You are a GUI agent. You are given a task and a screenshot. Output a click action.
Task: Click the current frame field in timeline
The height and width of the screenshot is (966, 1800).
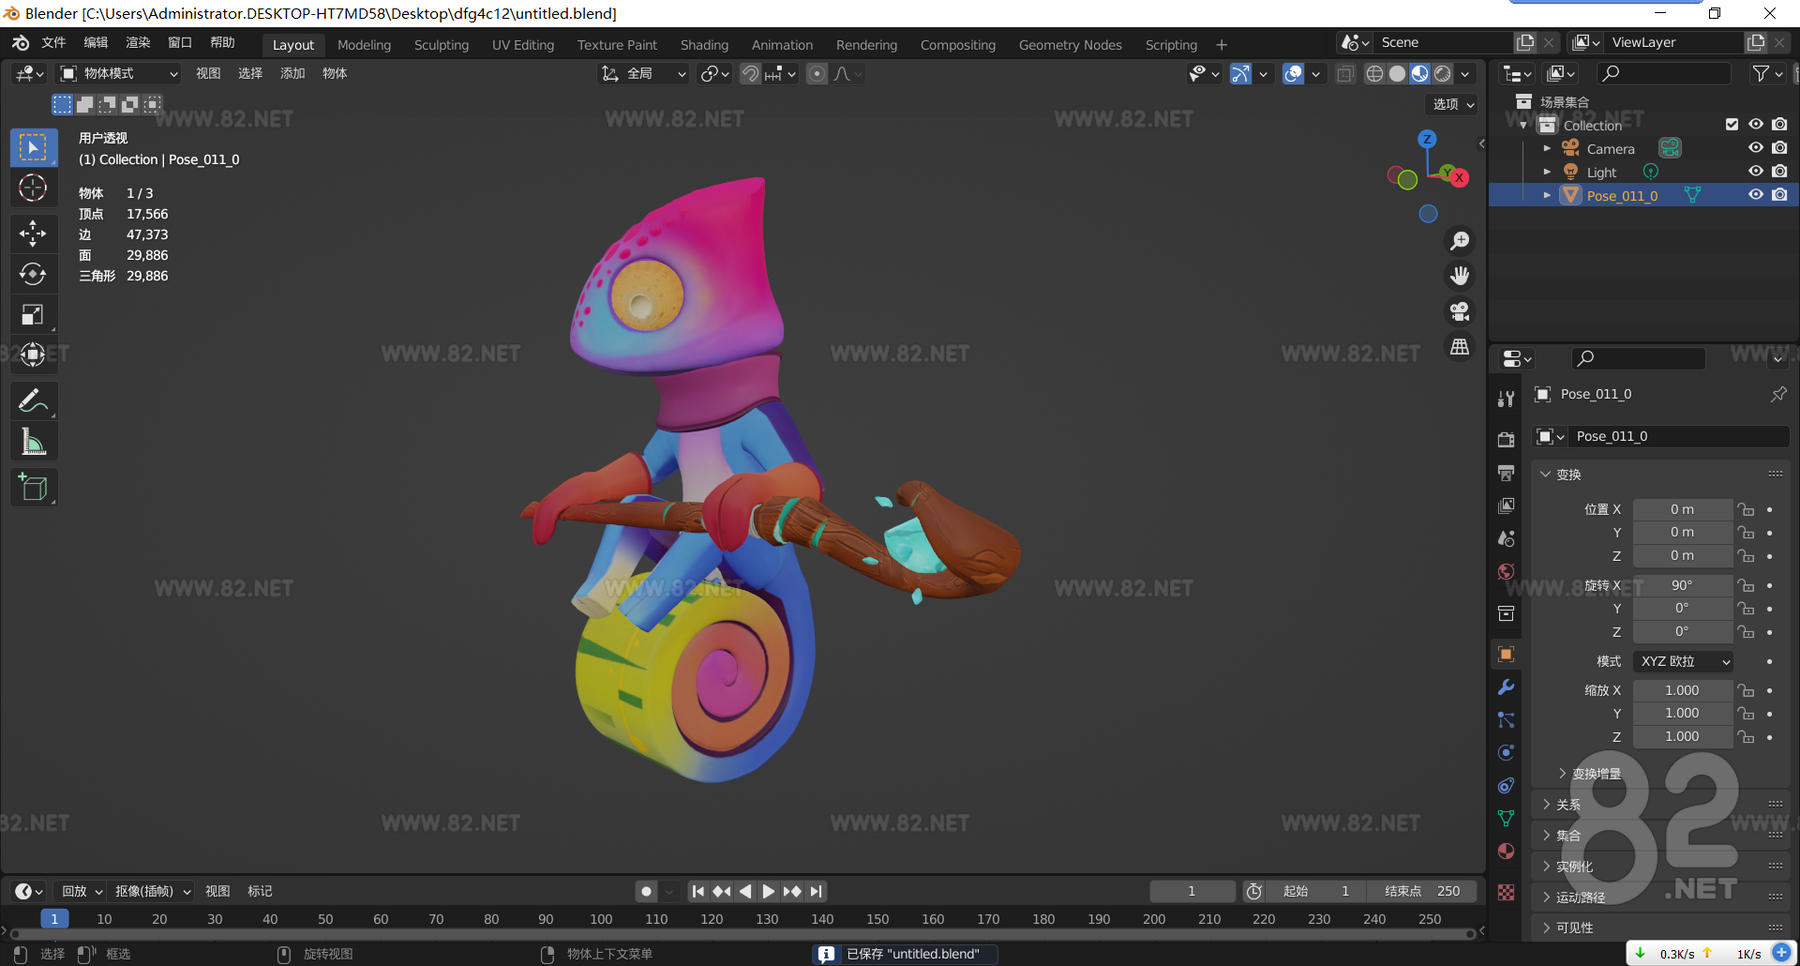click(x=1191, y=890)
